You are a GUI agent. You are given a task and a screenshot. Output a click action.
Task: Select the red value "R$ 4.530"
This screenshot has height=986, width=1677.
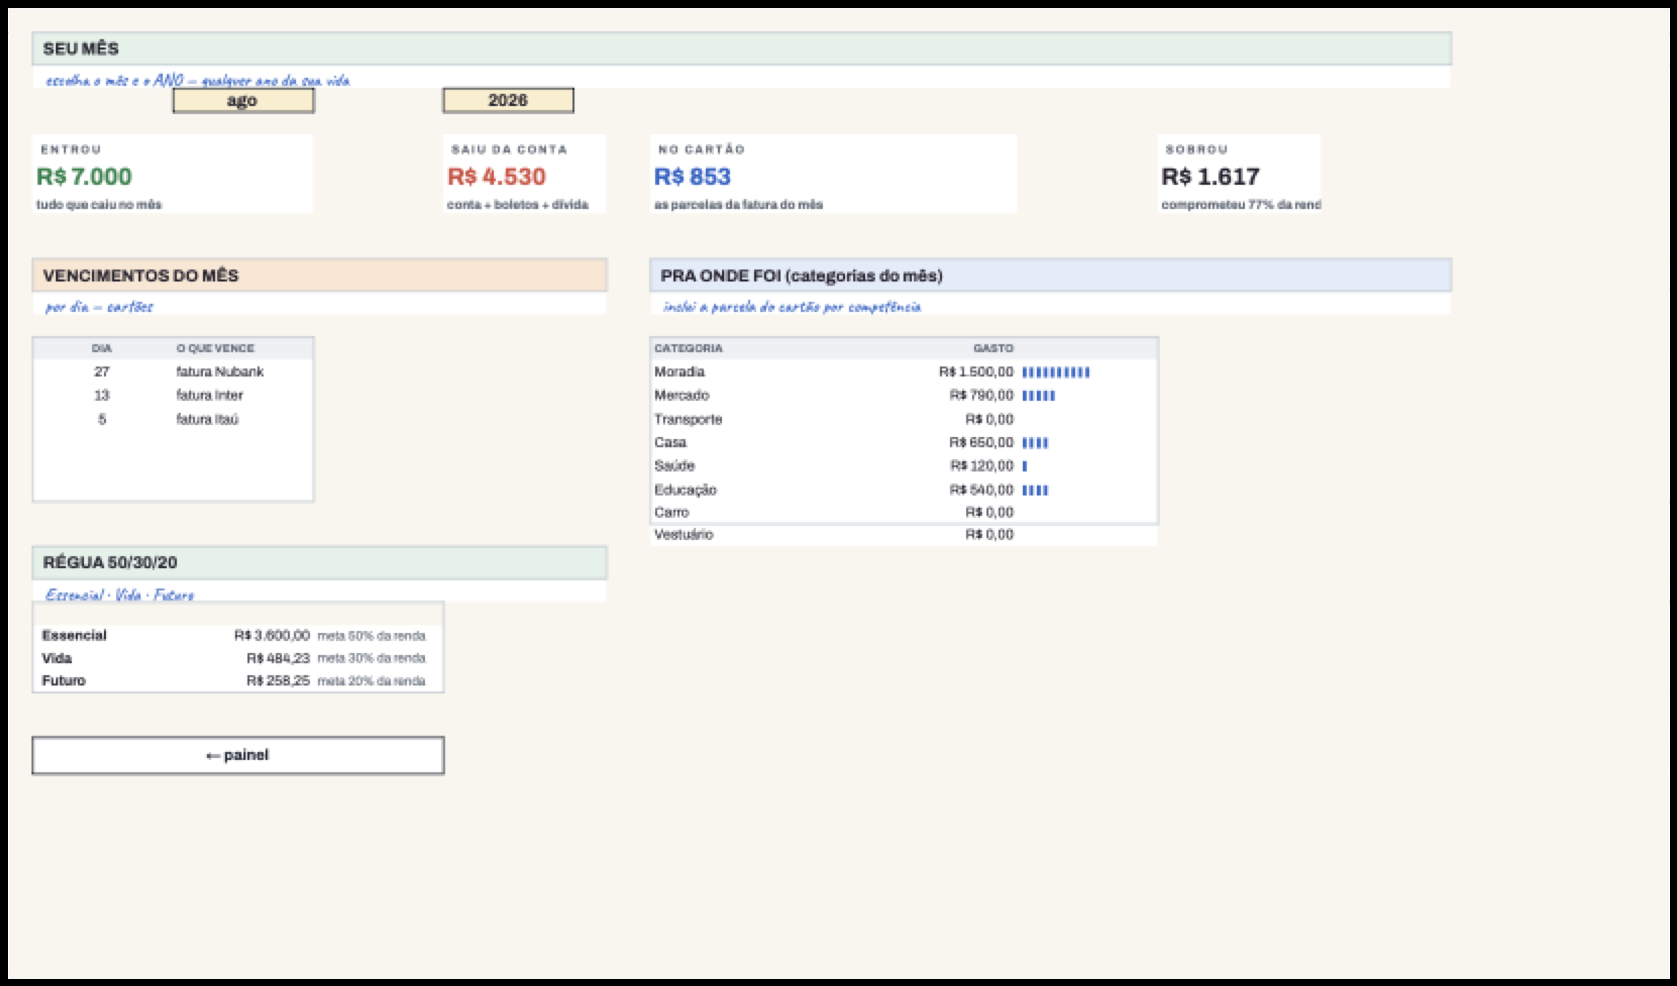tap(497, 177)
